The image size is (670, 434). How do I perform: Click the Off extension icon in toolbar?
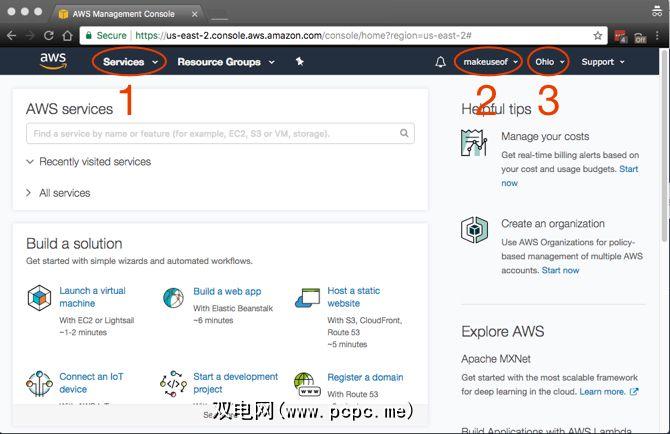(x=640, y=37)
